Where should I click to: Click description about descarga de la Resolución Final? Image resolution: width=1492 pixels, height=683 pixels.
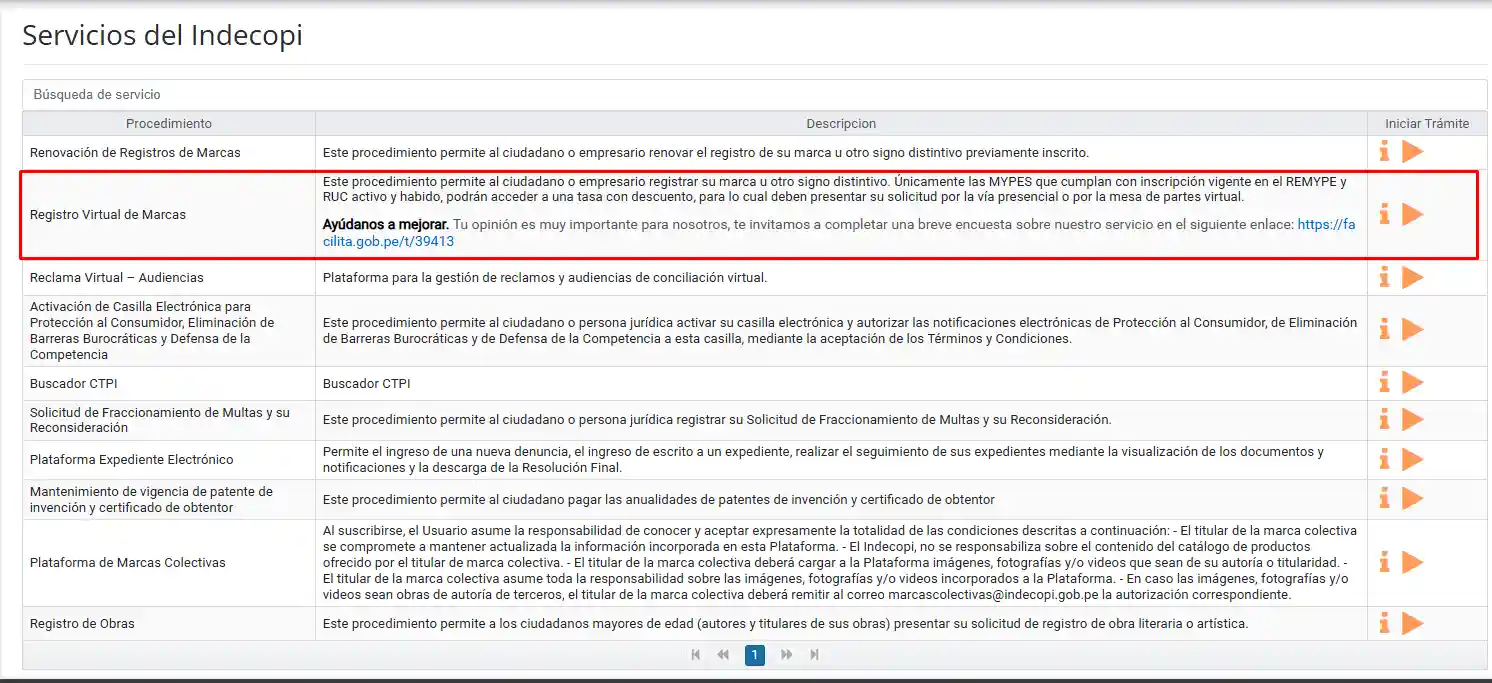(x=823, y=459)
